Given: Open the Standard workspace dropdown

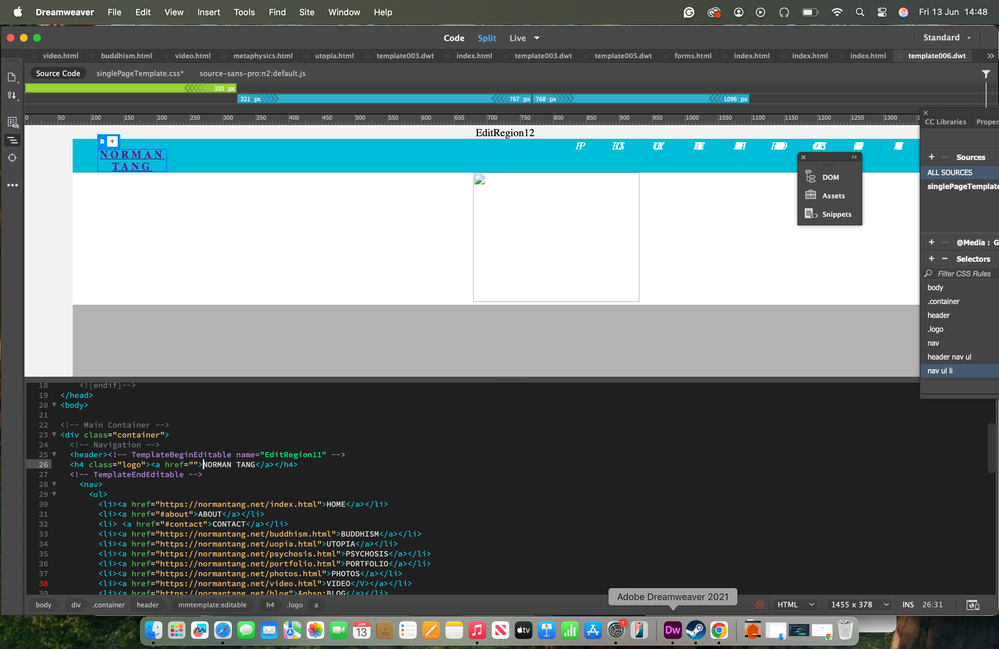Looking at the screenshot, I should coord(947,38).
